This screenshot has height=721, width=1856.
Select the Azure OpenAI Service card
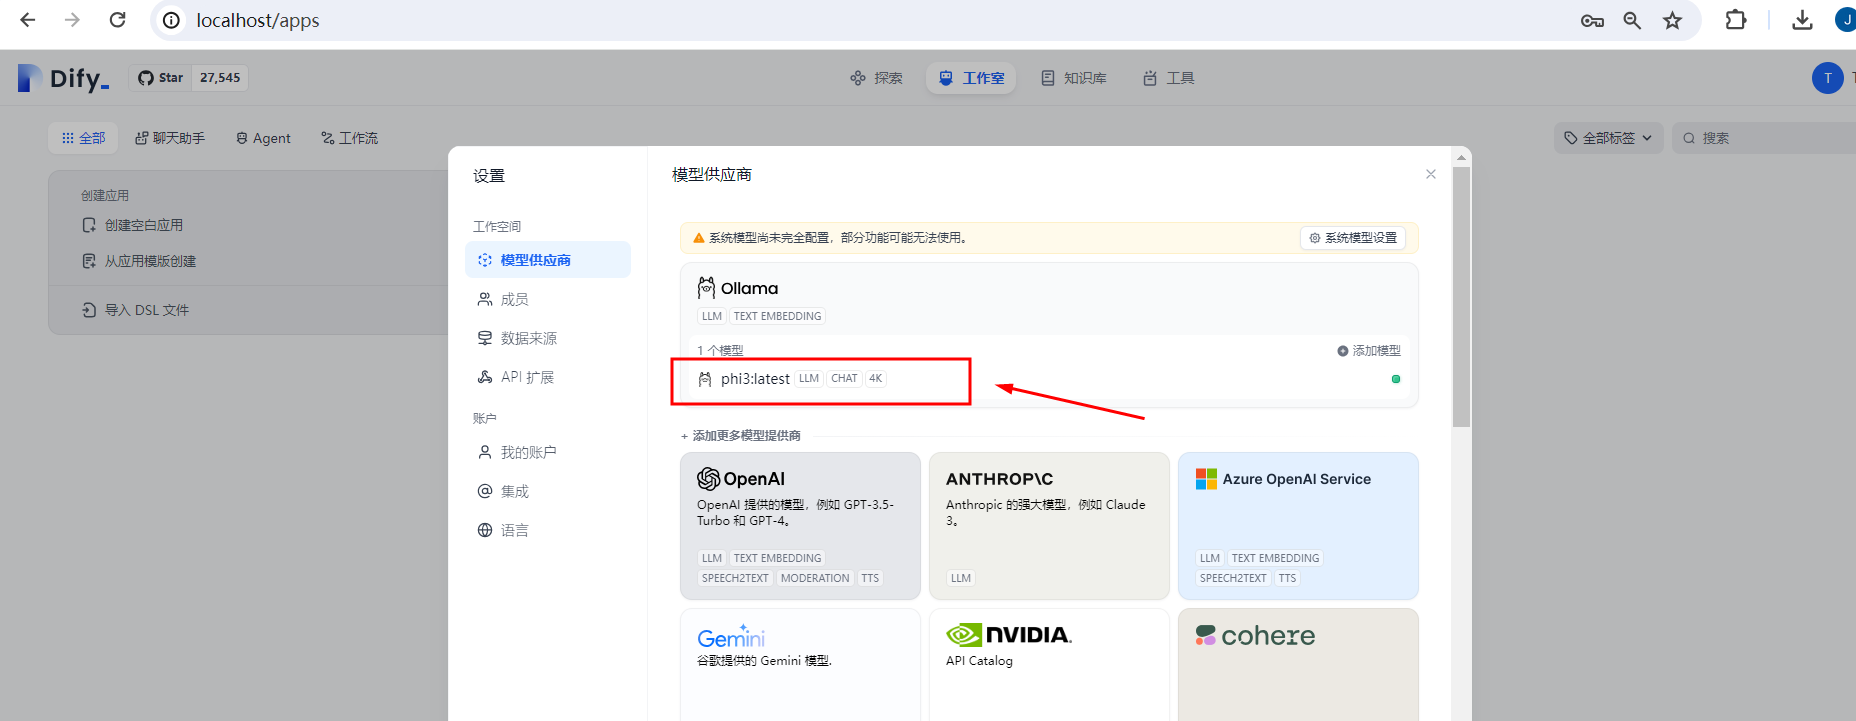click(1298, 526)
